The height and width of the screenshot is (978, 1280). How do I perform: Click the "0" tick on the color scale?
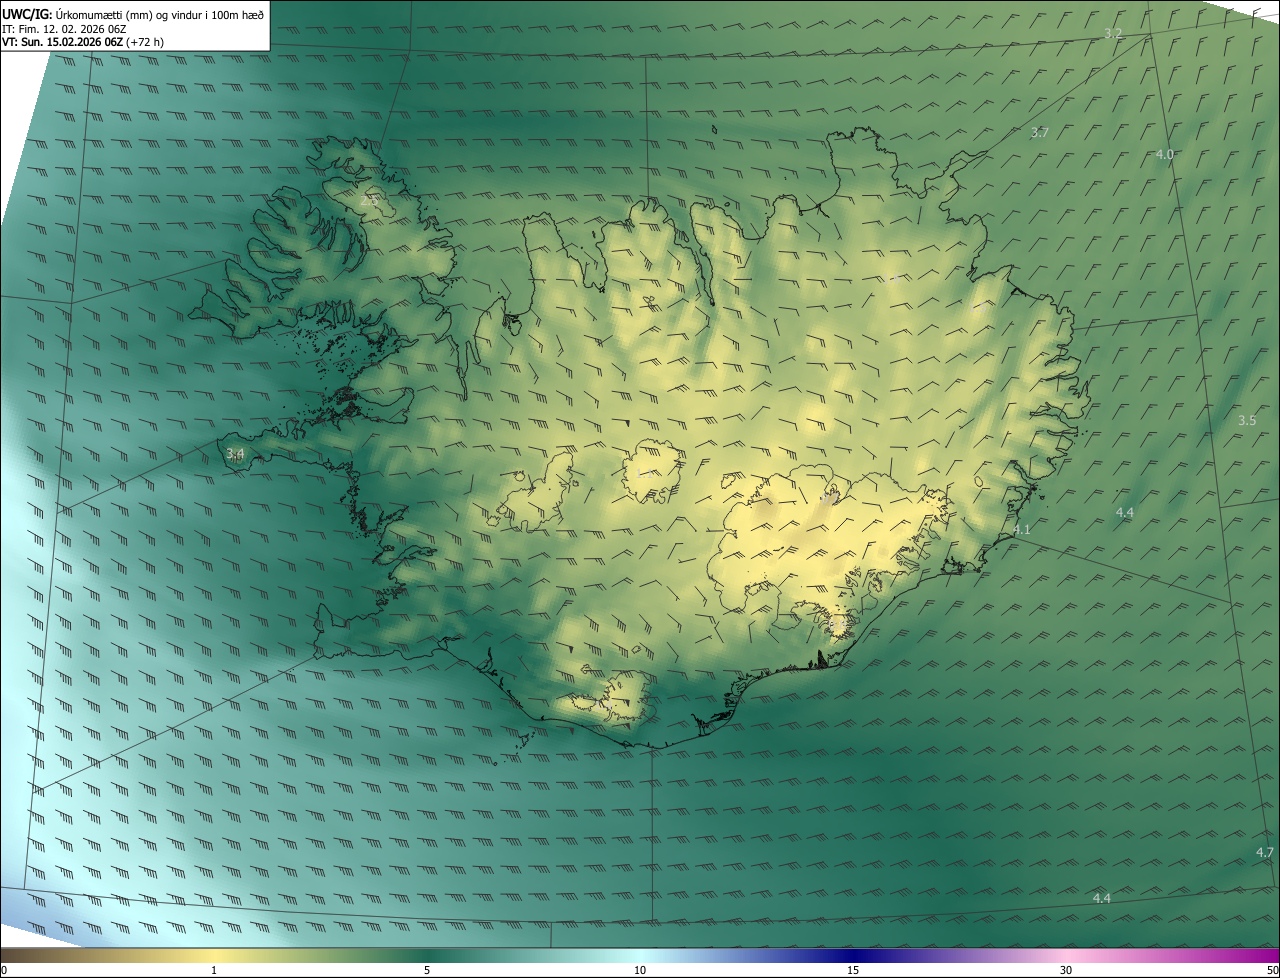4,970
